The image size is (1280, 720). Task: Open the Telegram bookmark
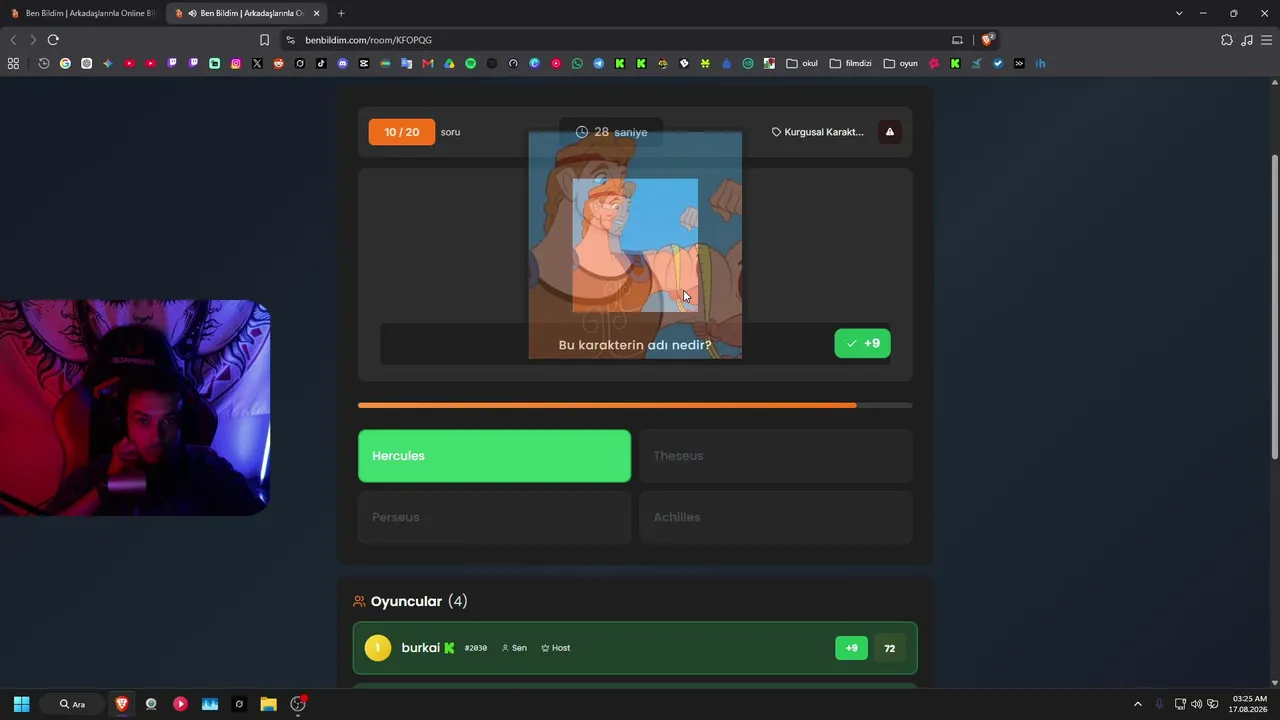click(598, 63)
